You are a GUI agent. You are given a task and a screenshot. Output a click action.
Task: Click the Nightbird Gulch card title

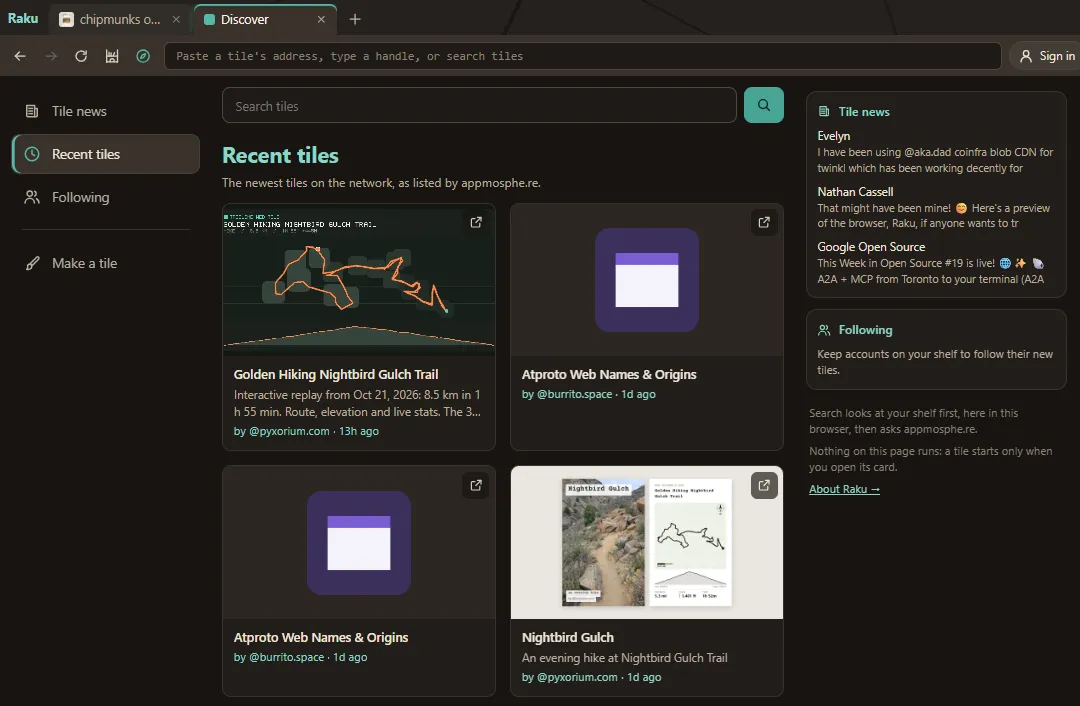568,638
